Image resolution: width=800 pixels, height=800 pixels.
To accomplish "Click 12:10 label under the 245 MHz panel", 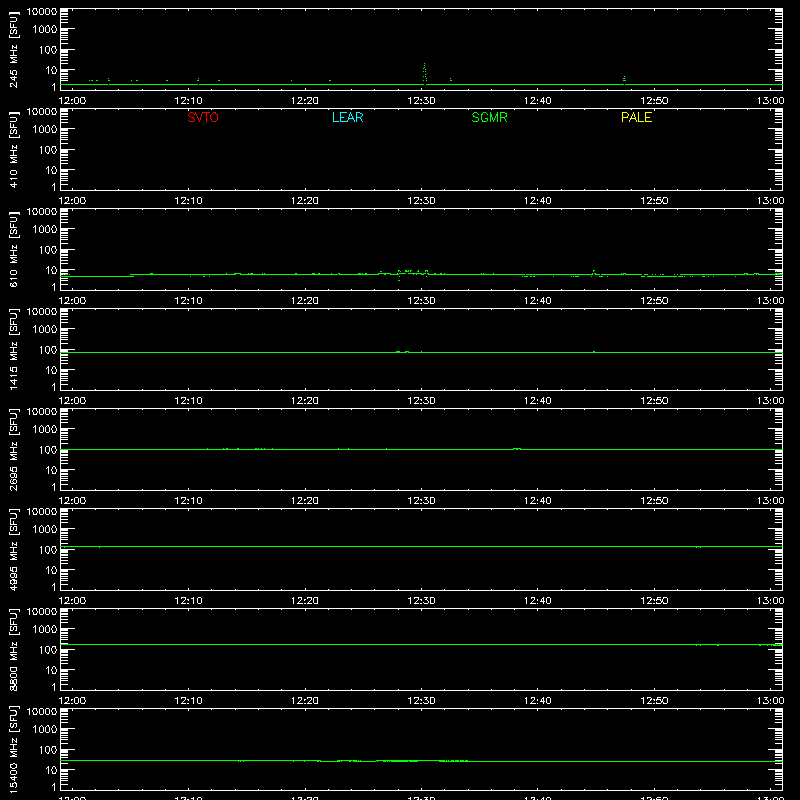I will (x=188, y=101).
